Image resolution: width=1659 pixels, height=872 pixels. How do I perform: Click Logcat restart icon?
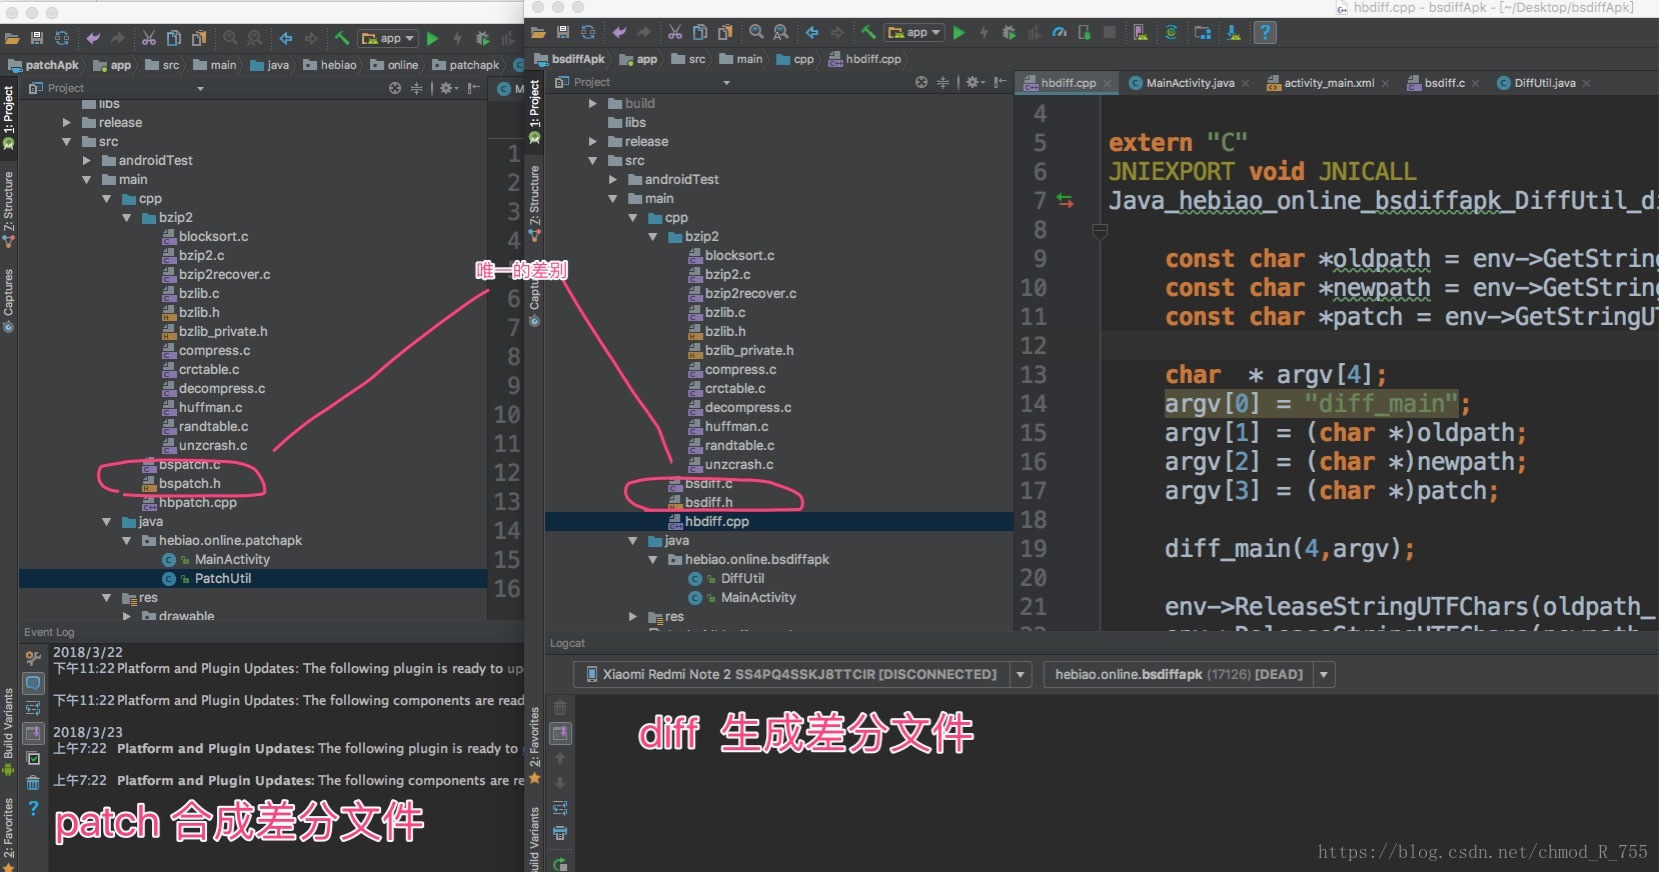(x=560, y=863)
